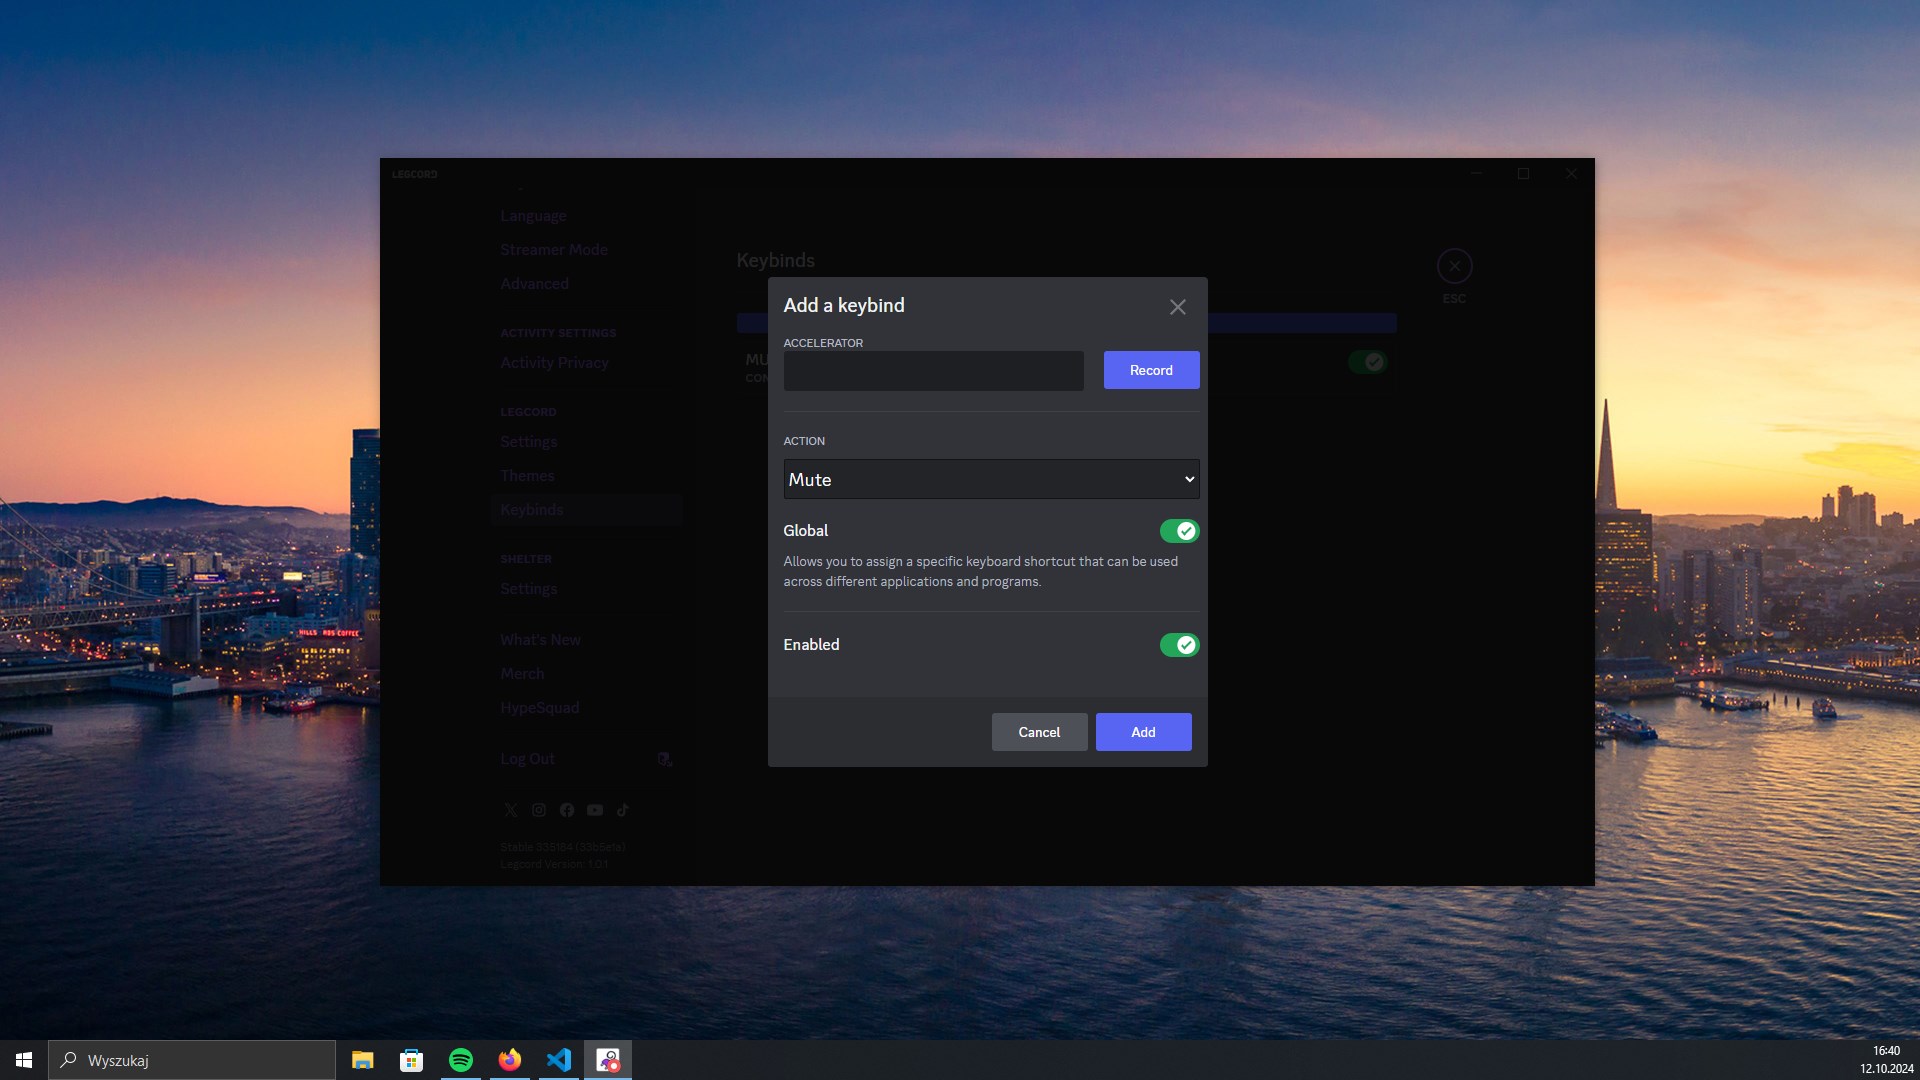Close the Add a keybind dialog
Viewport: 1920px width, 1080px height.
tap(1177, 307)
